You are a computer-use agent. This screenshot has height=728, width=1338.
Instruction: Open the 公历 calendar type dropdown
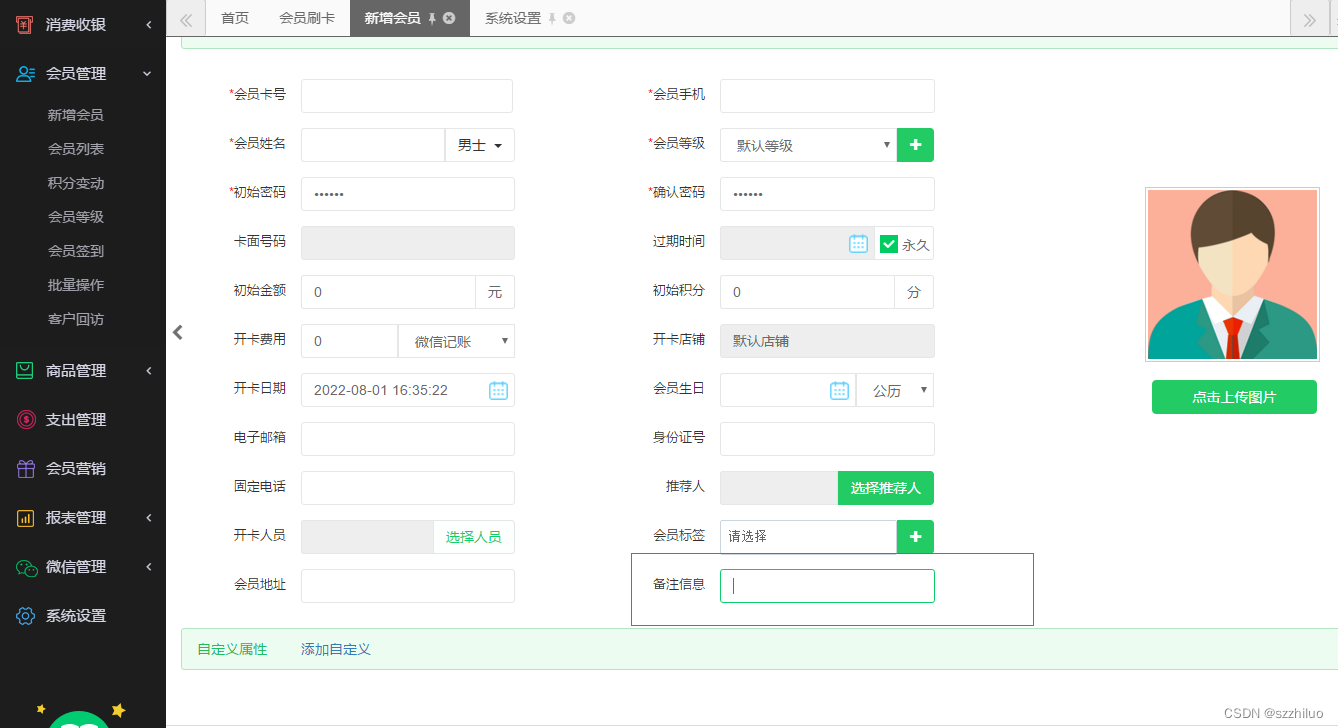pos(895,390)
